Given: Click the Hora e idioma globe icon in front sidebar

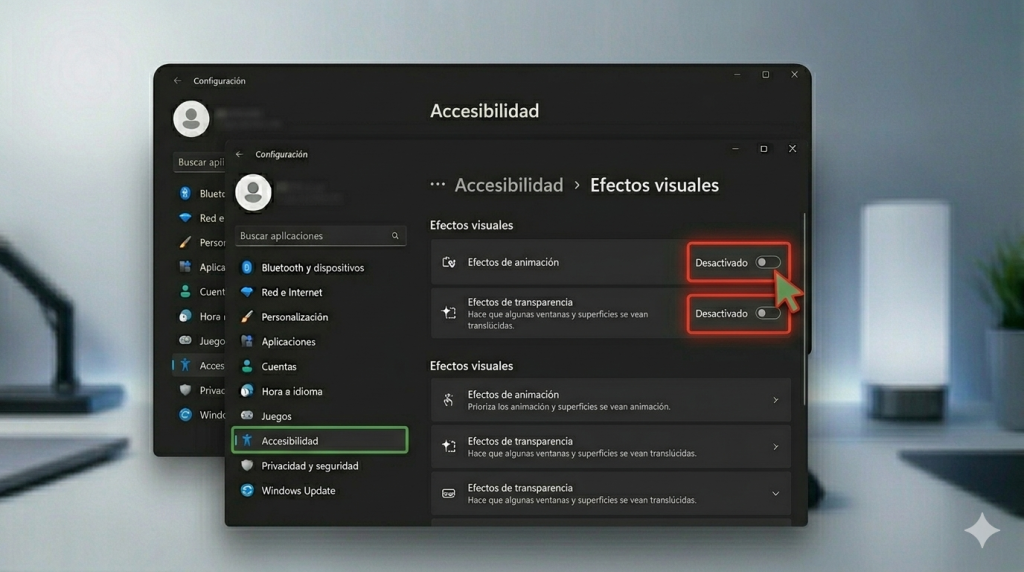Looking at the screenshot, I should click(247, 391).
